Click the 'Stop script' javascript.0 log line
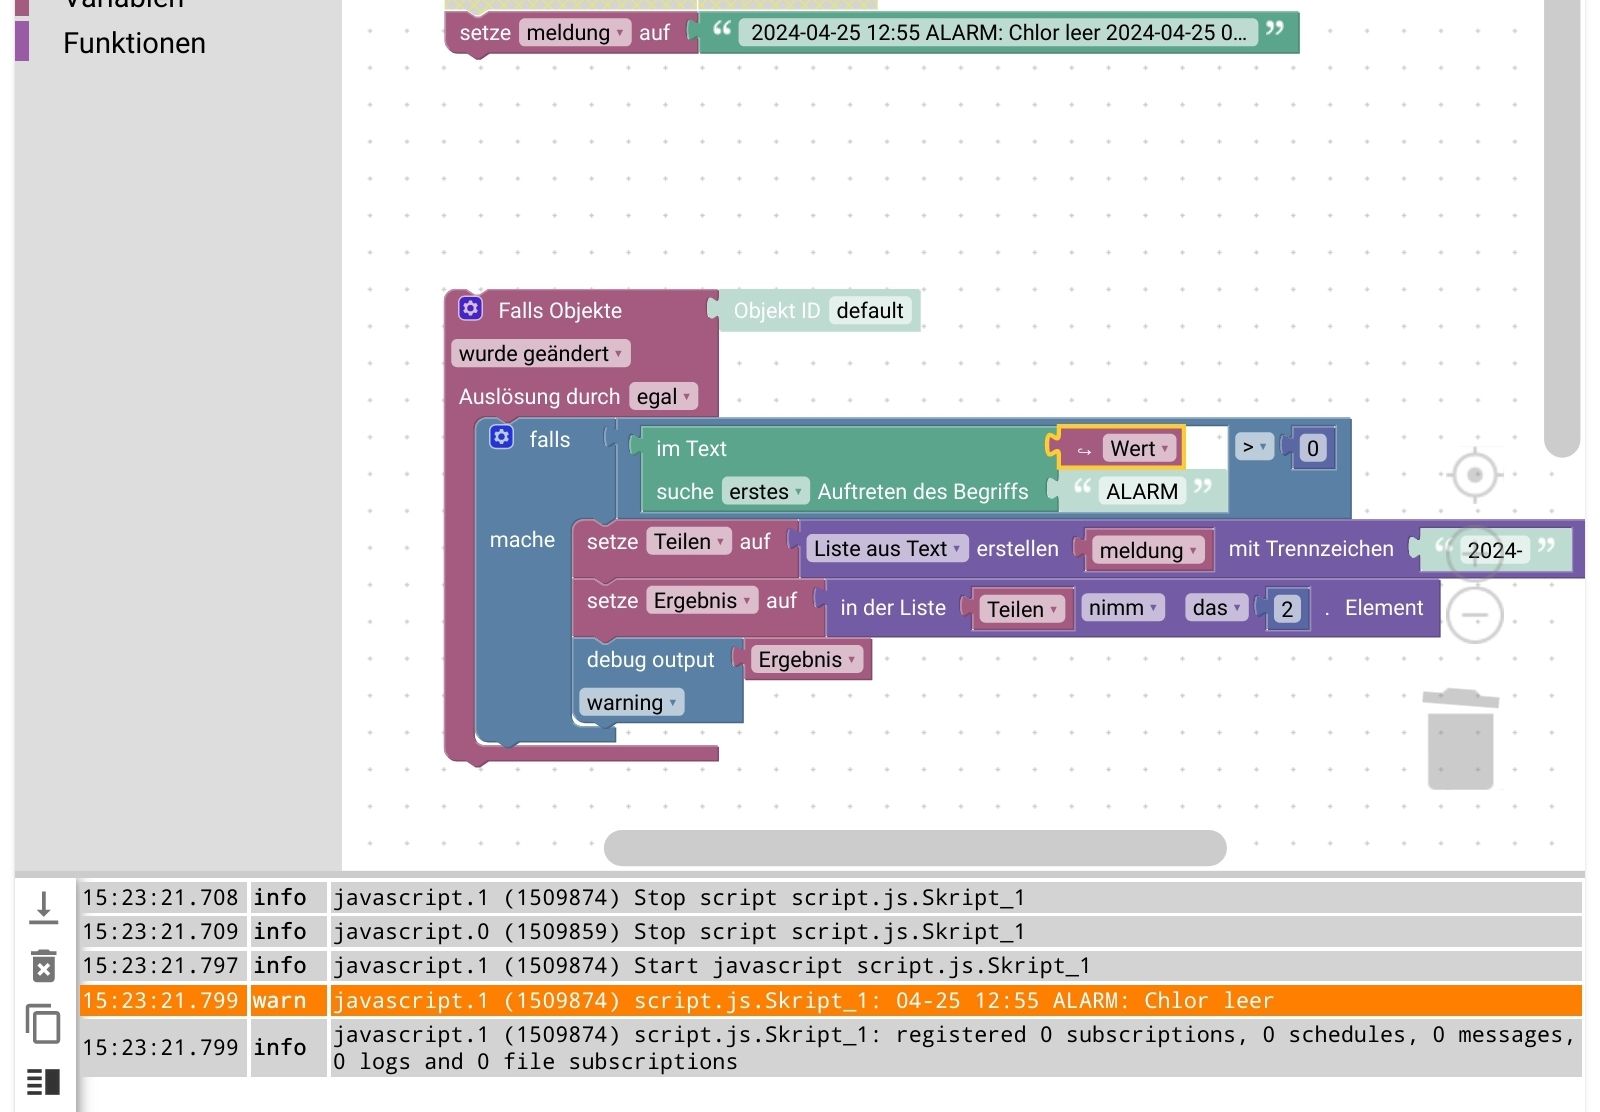Screen dimensions: 1600x1112 [x=955, y=932]
